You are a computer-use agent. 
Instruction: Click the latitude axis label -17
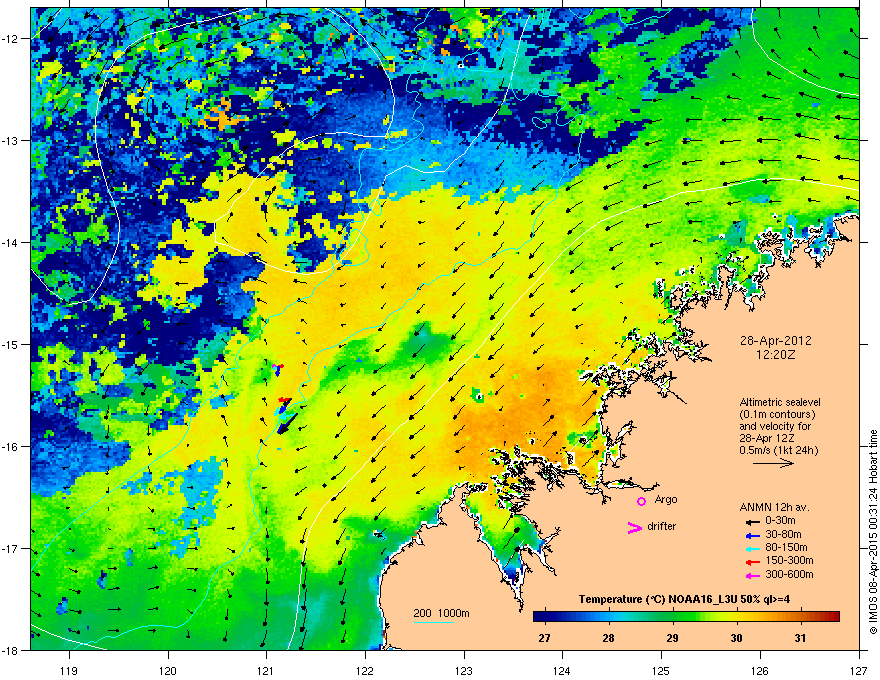point(12,548)
